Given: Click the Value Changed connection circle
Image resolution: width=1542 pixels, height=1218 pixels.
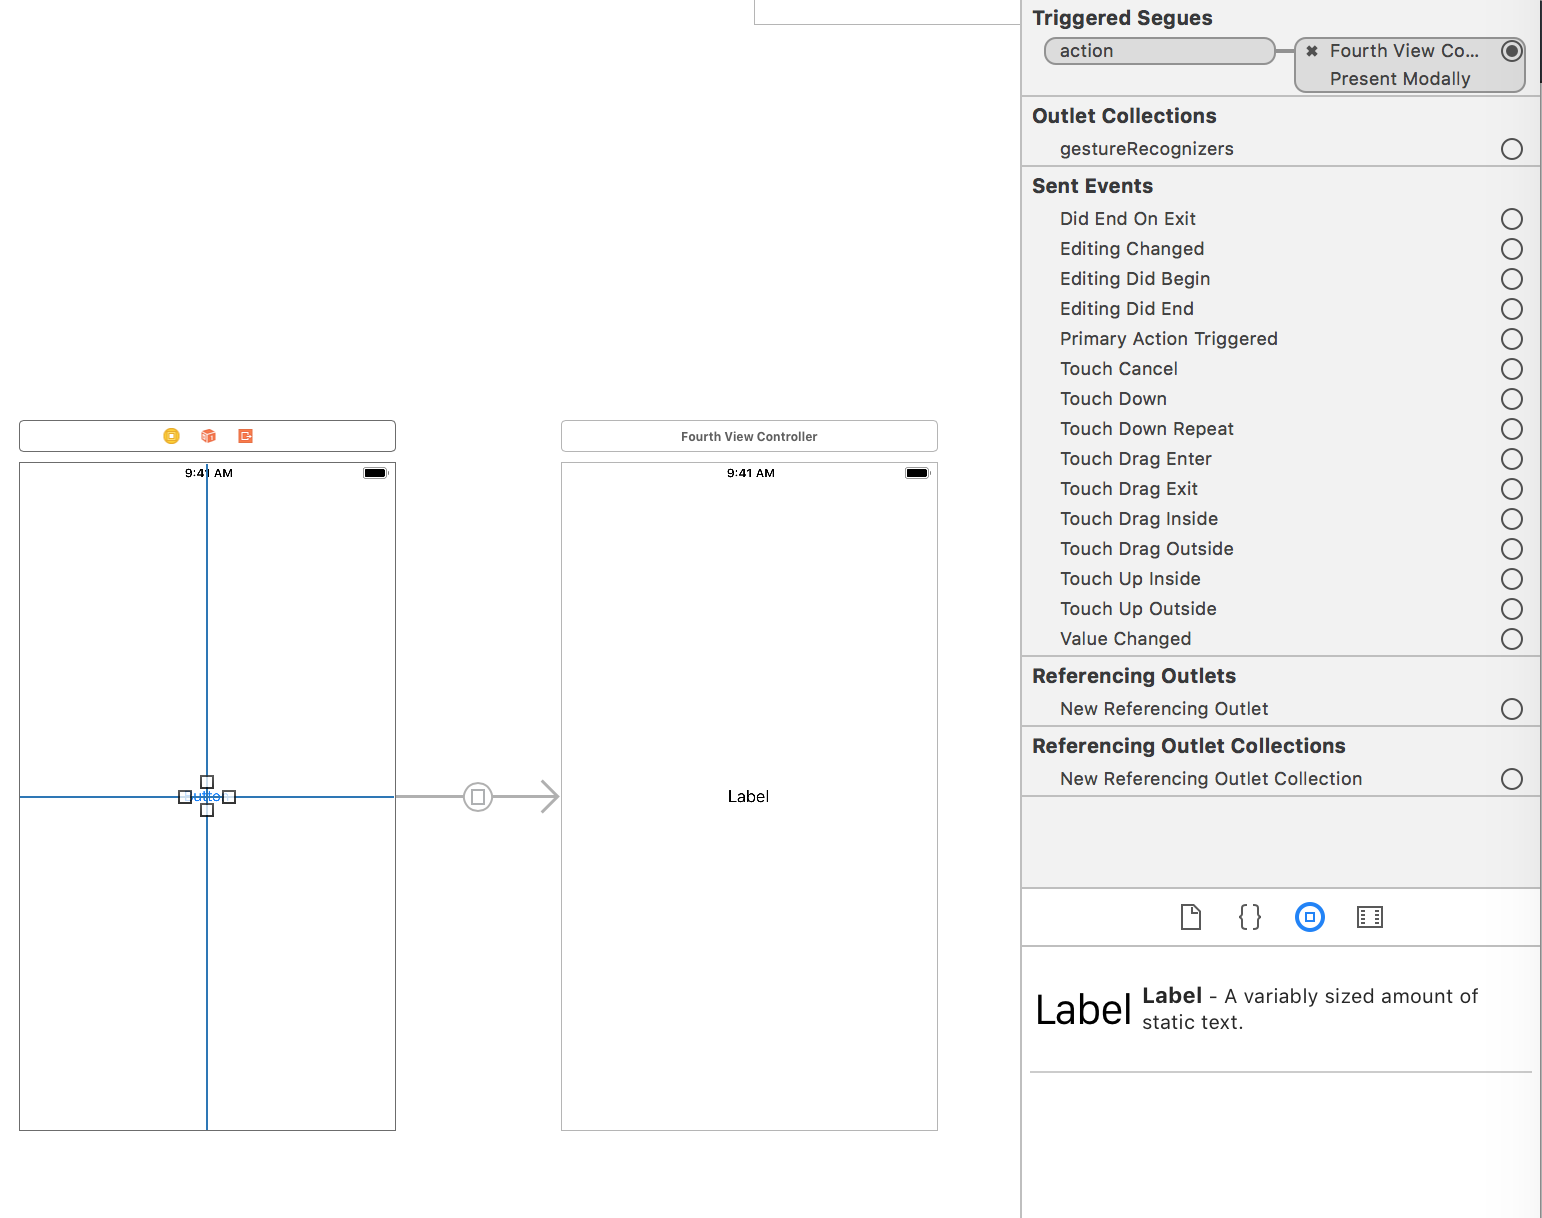Looking at the screenshot, I should pyautogui.click(x=1511, y=639).
